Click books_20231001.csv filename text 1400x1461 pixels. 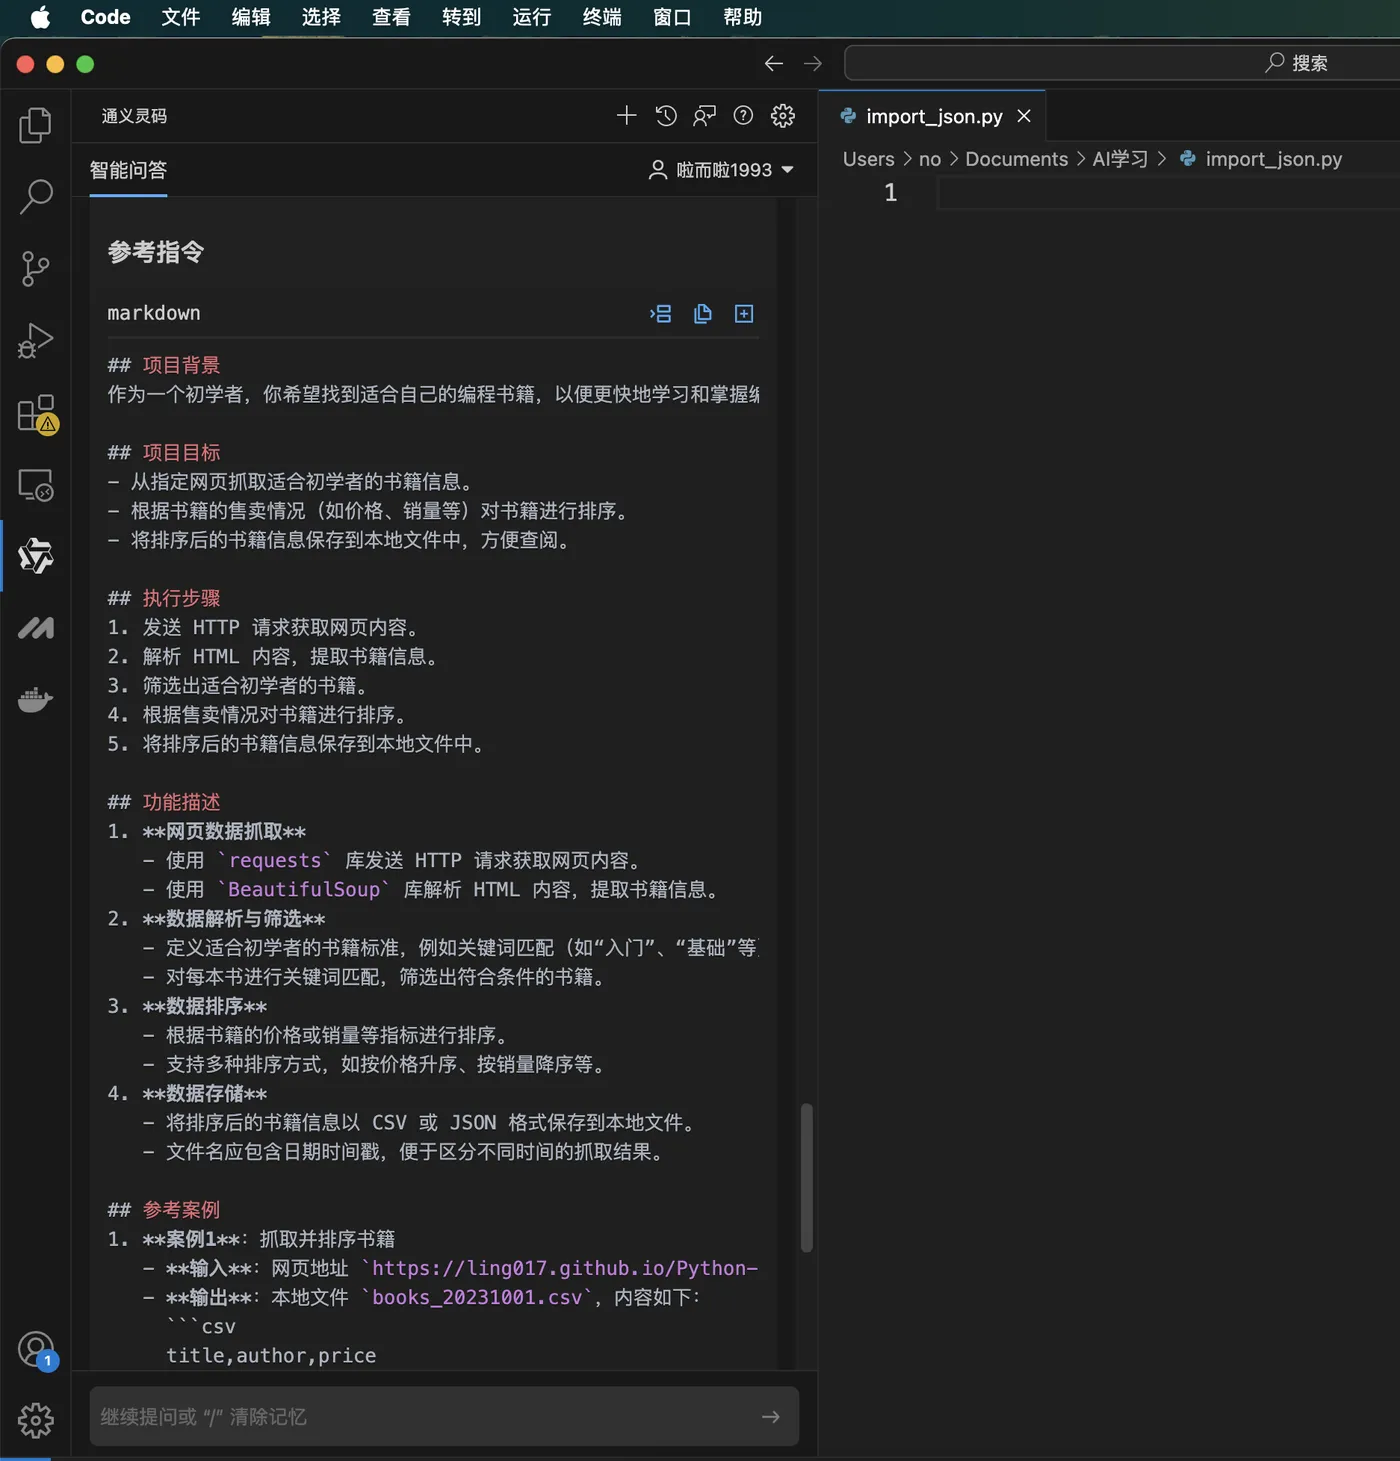(x=477, y=1297)
